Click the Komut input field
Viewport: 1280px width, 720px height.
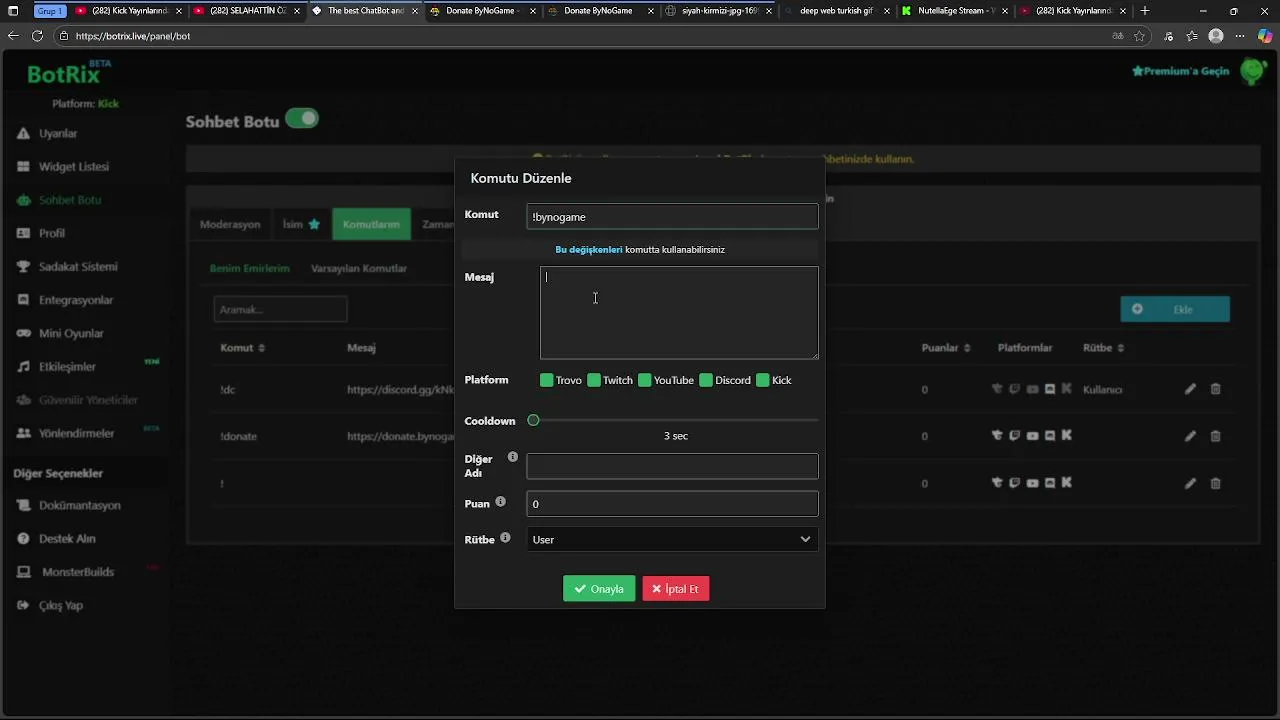[x=672, y=217]
